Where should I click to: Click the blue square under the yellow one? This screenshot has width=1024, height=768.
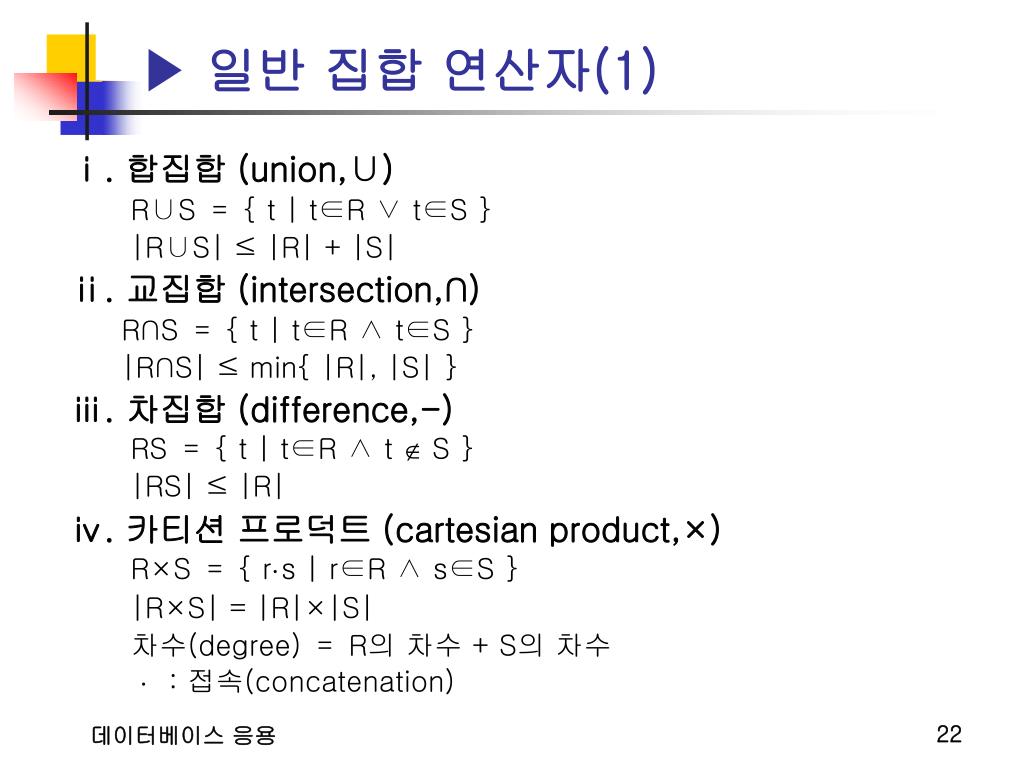pos(99,108)
